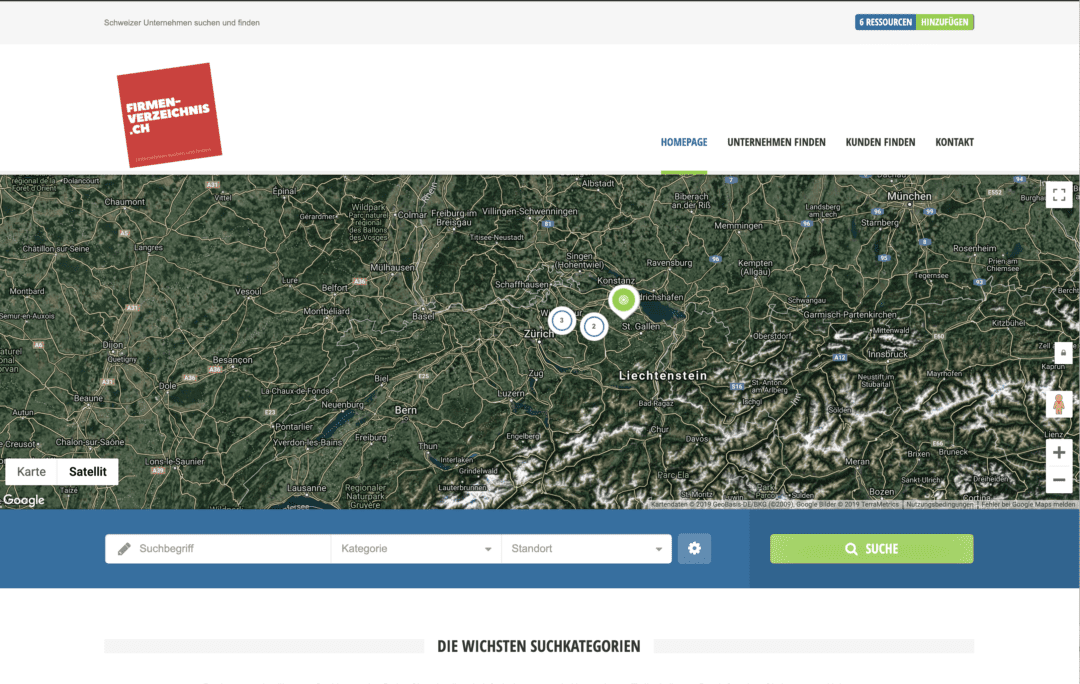Select the marker labeled 2 on the map
Screen dimensions: 1080x684
[x=594, y=325]
